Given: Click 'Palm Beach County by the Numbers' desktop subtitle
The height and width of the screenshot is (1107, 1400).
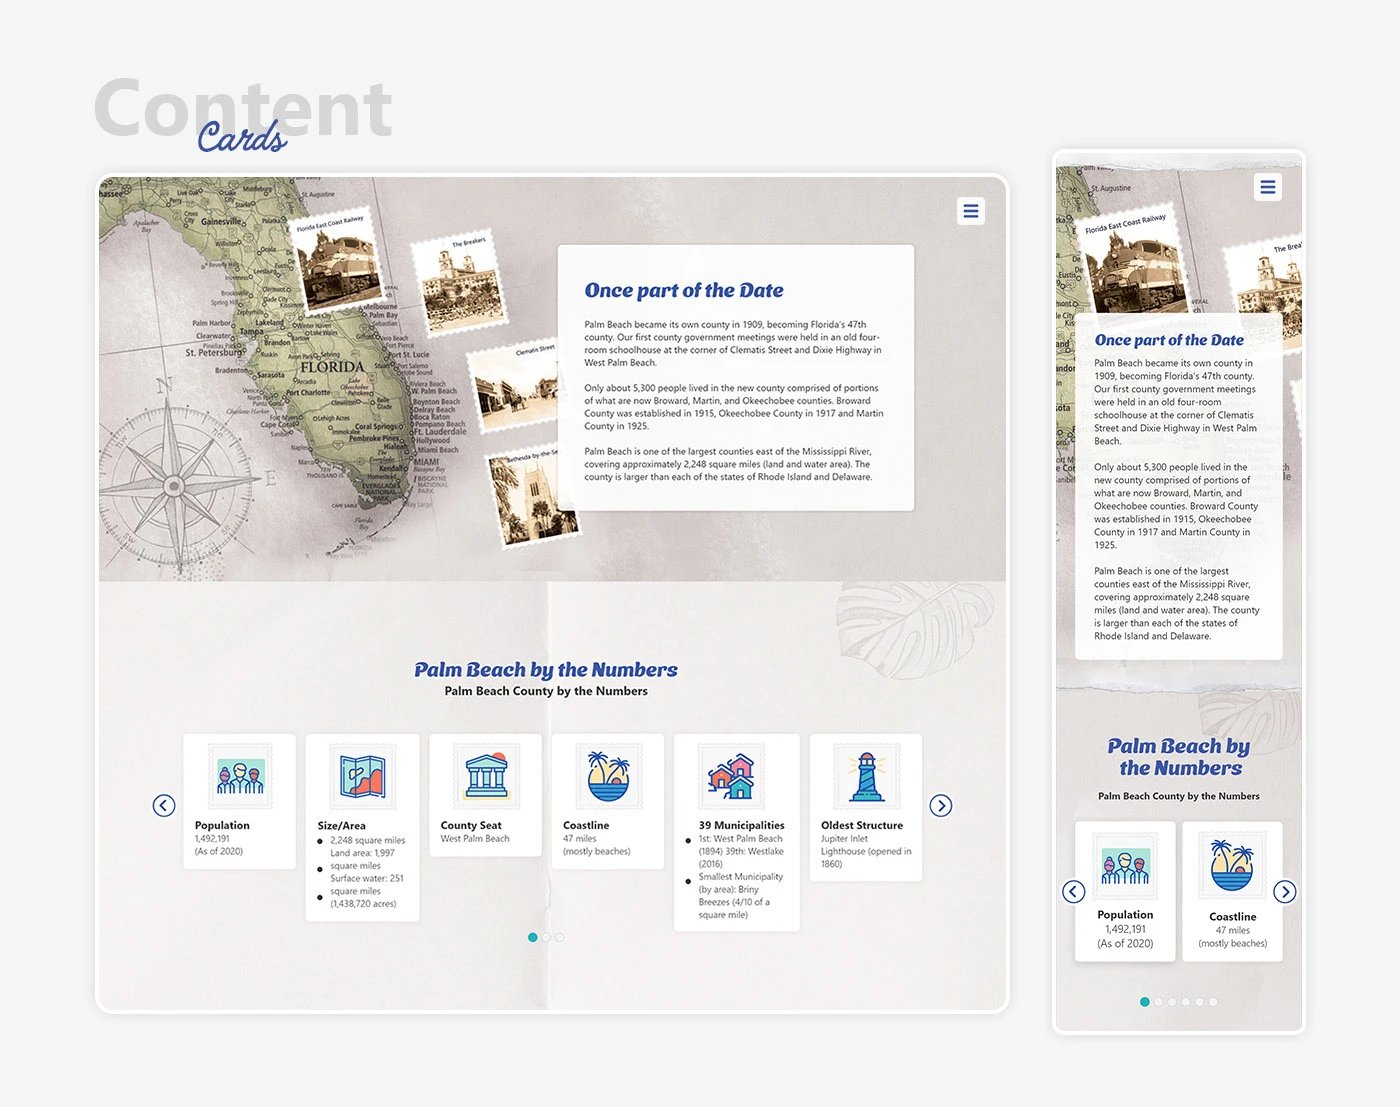Looking at the screenshot, I should click(x=546, y=691).
